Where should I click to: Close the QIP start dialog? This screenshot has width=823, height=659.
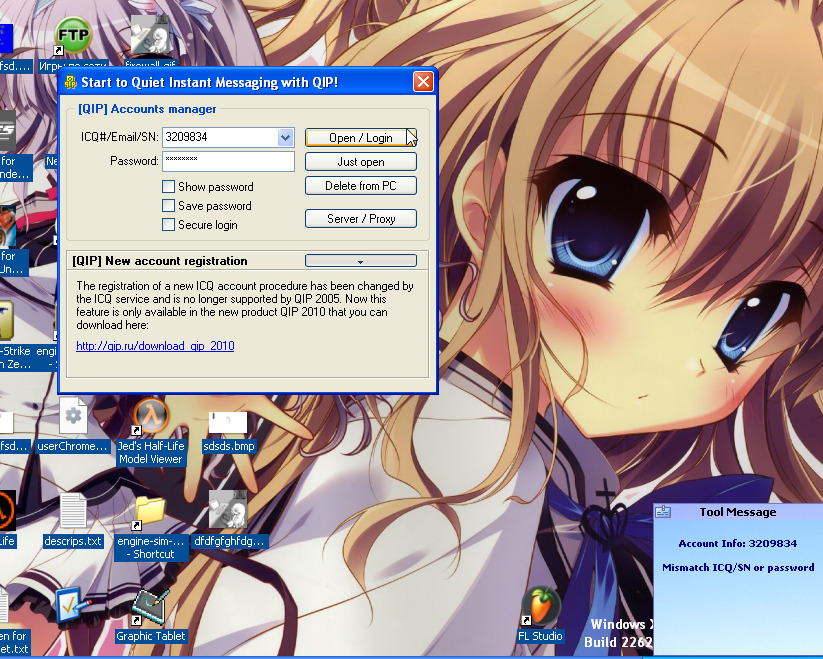coord(423,82)
